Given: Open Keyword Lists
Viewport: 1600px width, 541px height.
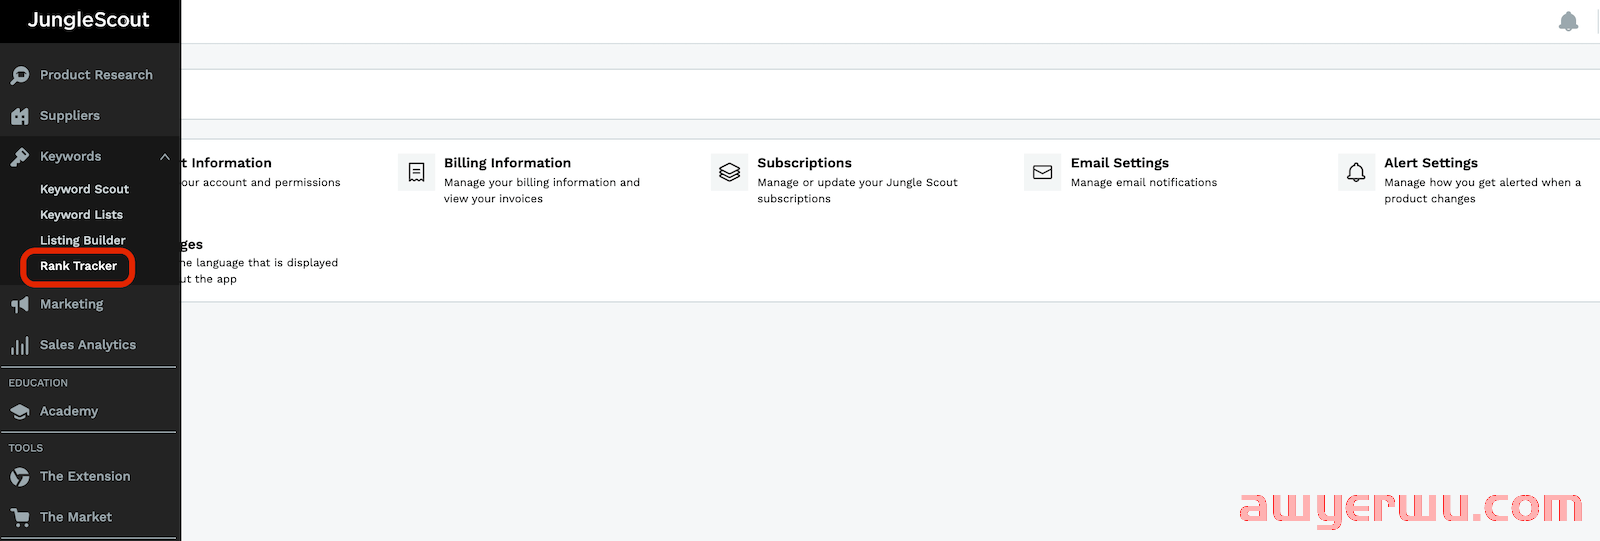Looking at the screenshot, I should [81, 215].
